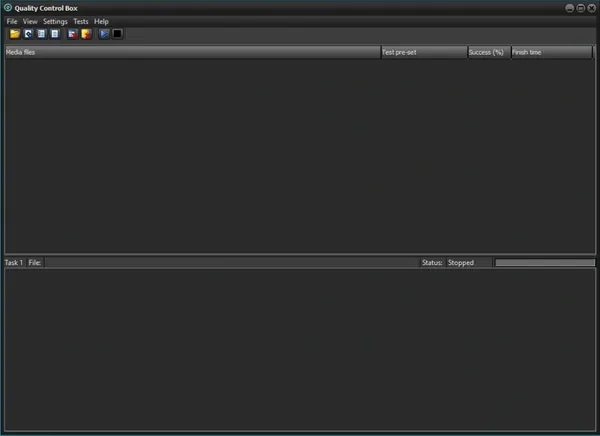Click the circular refresh arrow toolbar icon
This screenshot has height=436, width=600.
(28, 34)
